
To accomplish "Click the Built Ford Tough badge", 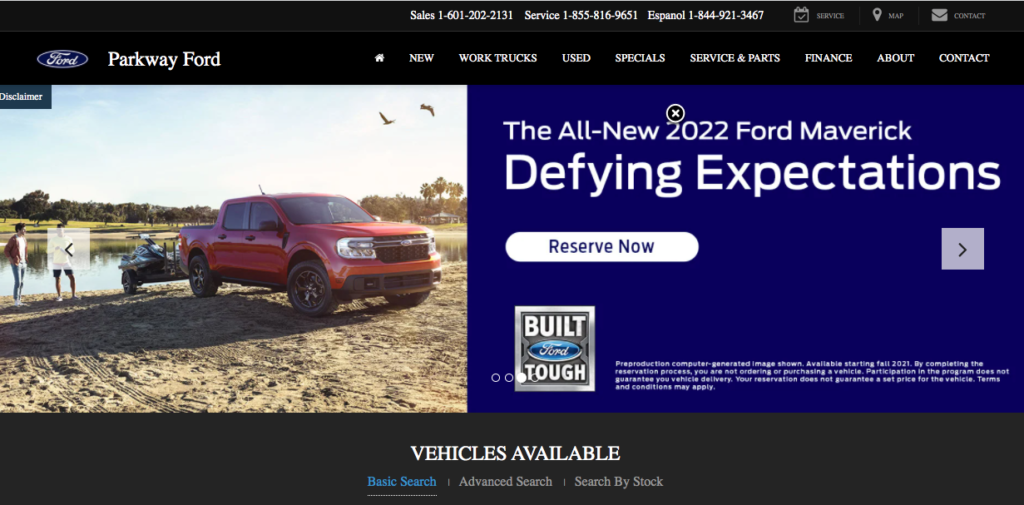I will pyautogui.click(x=554, y=348).
